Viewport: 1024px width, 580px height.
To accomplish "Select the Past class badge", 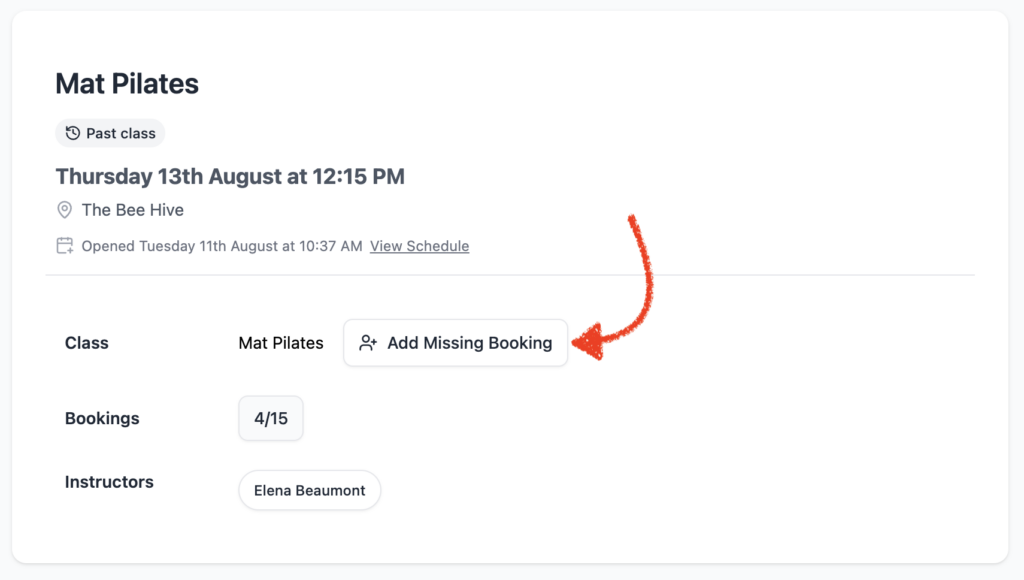I will pyautogui.click(x=110, y=133).
